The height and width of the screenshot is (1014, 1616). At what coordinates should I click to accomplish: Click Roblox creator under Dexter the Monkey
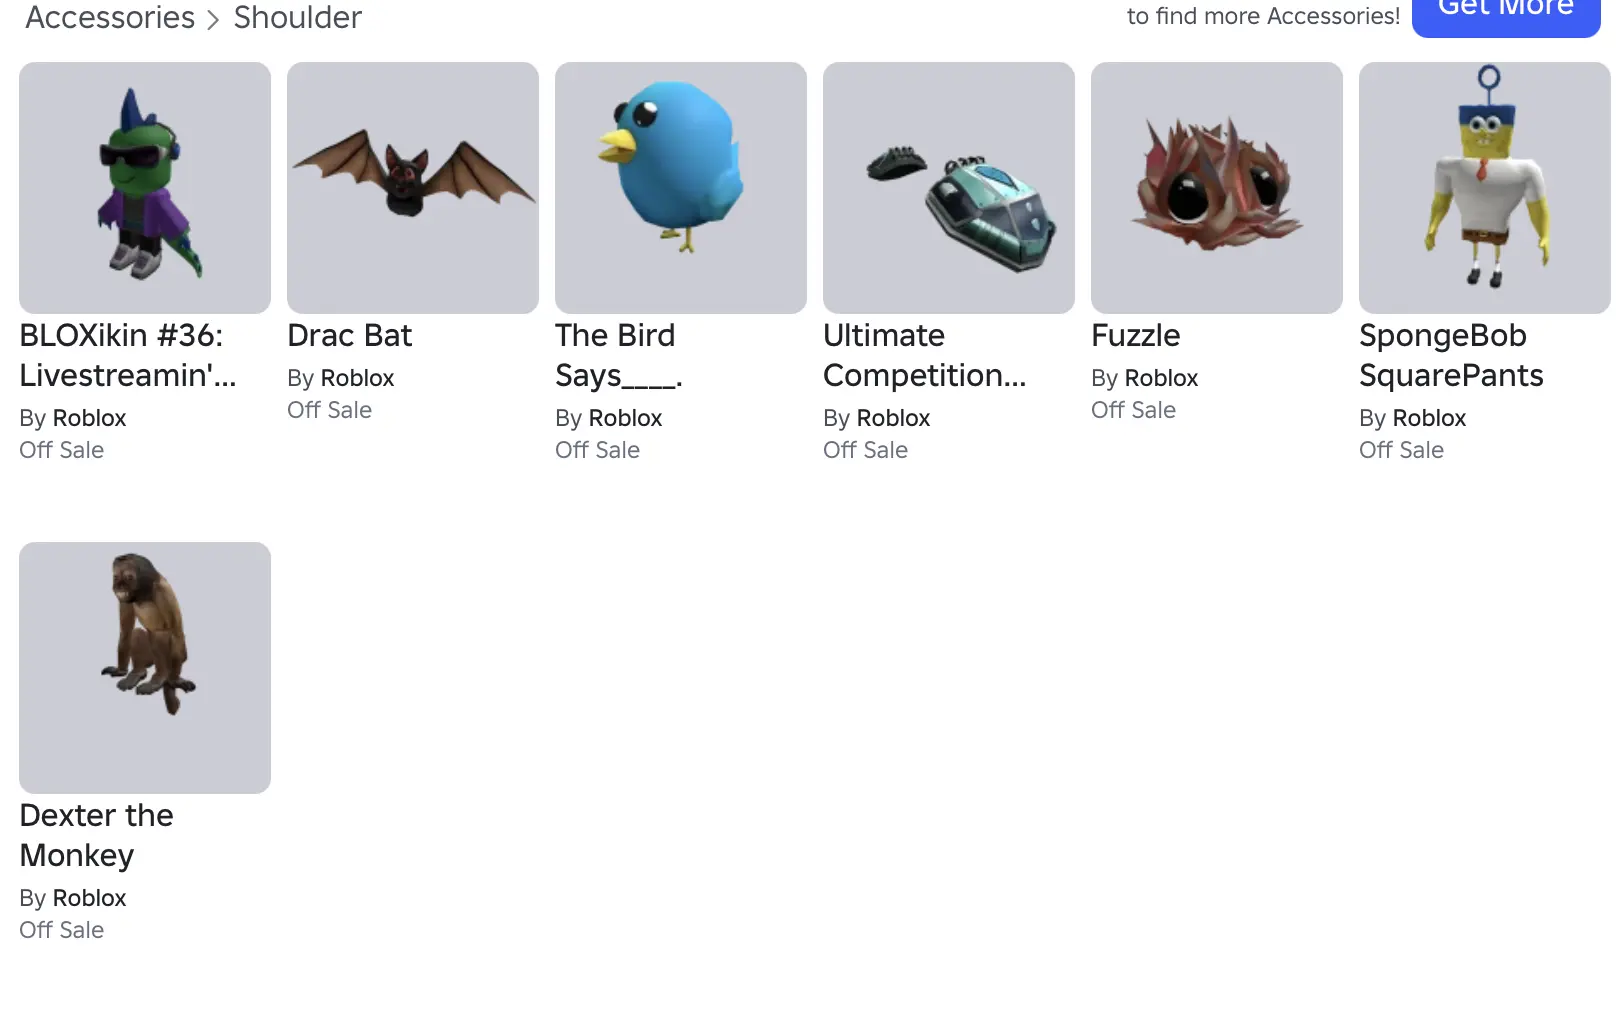89,898
